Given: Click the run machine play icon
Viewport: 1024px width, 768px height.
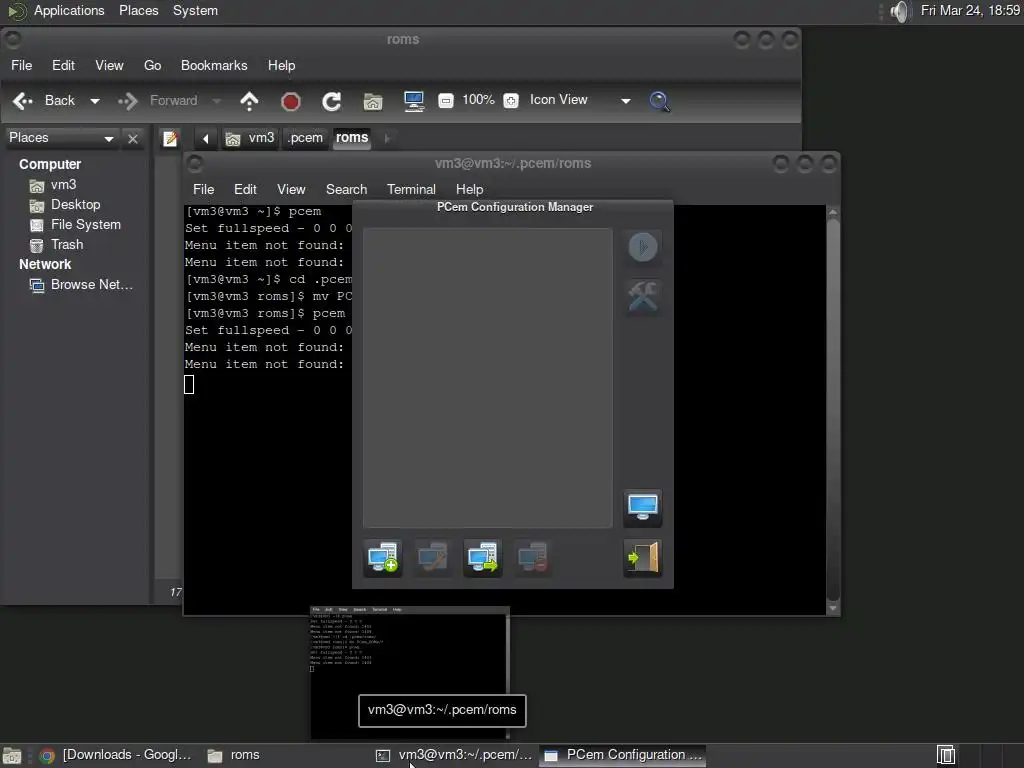Looking at the screenshot, I should pos(643,247).
